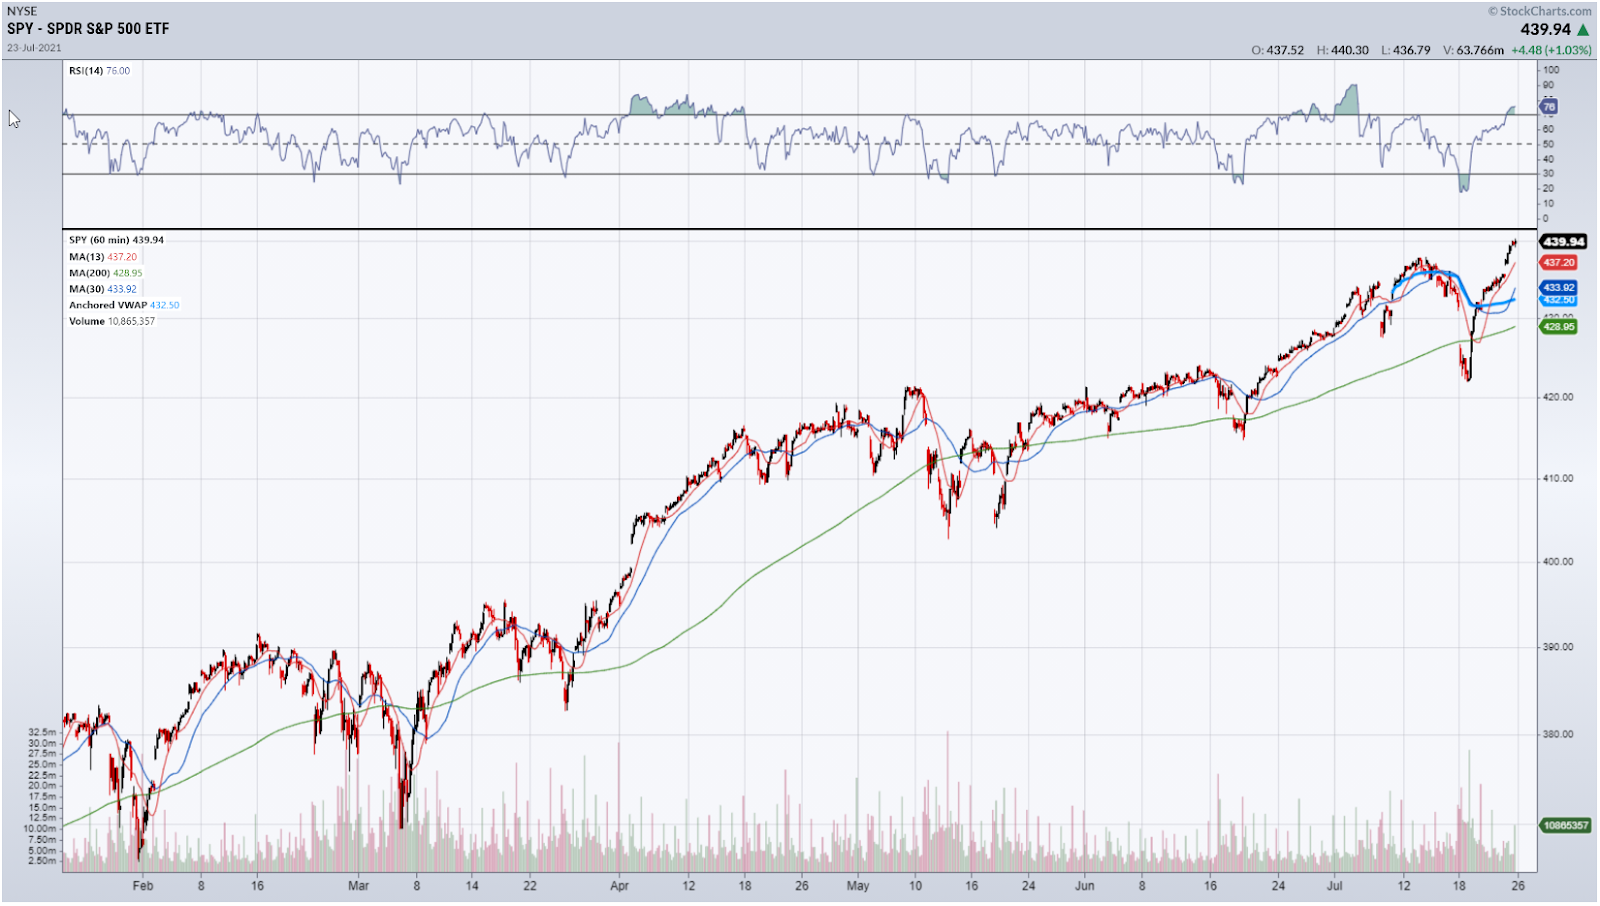Click the blue 433.92 MA(30) price tag
Image resolution: width=1600 pixels, height=906 pixels.
[1559, 288]
